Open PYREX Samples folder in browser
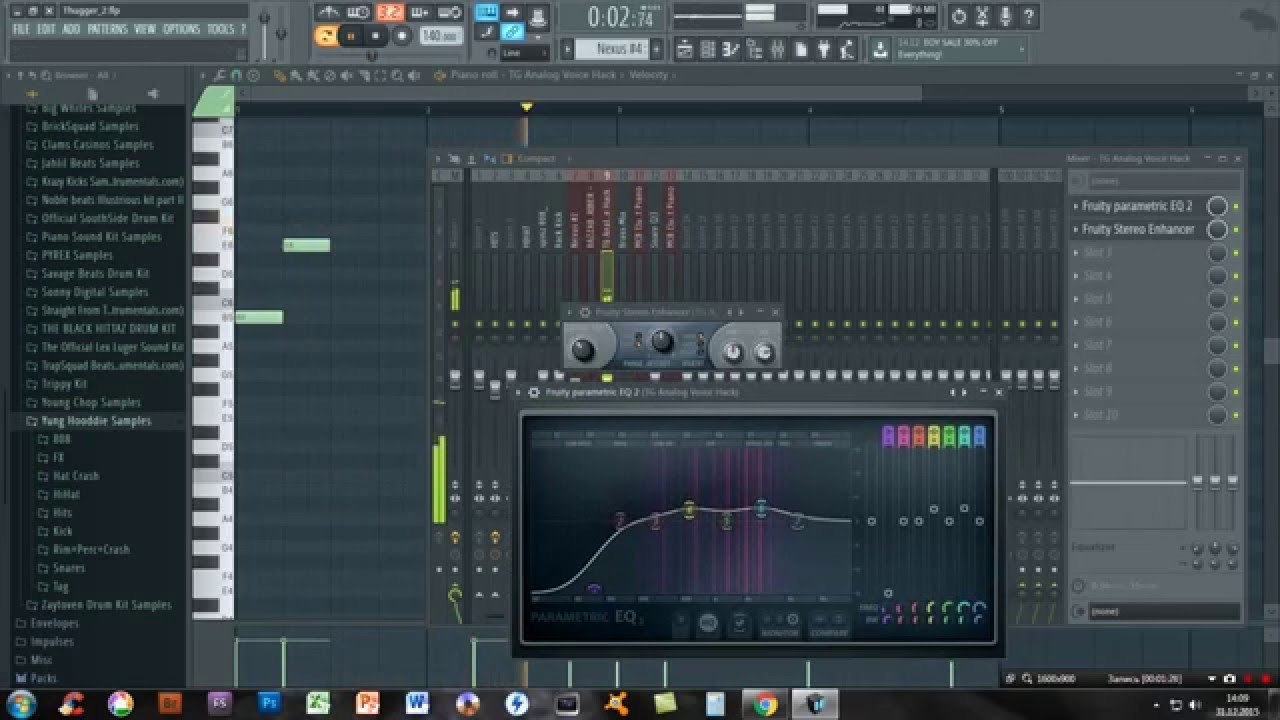Viewport: 1280px width, 720px height. [75, 255]
